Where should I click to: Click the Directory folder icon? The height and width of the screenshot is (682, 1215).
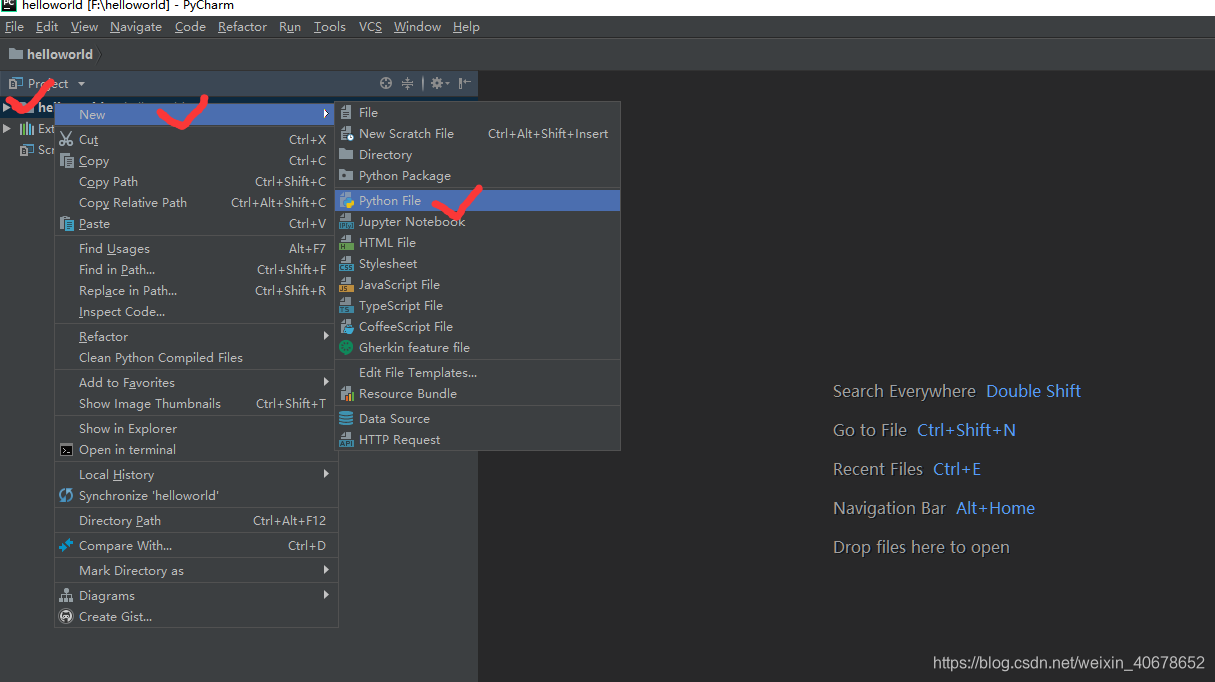click(x=346, y=155)
